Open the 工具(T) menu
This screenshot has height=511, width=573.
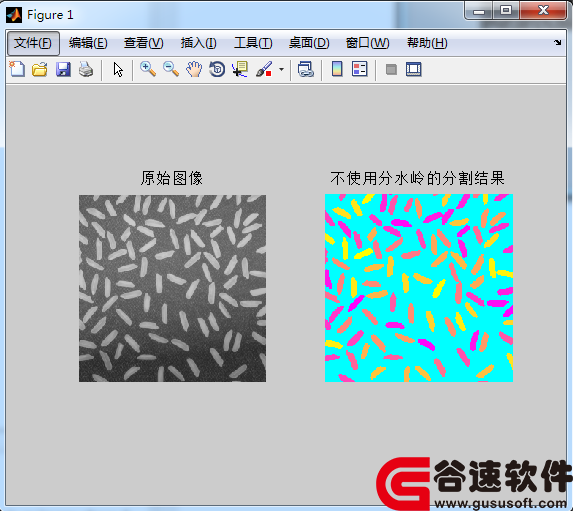point(253,43)
